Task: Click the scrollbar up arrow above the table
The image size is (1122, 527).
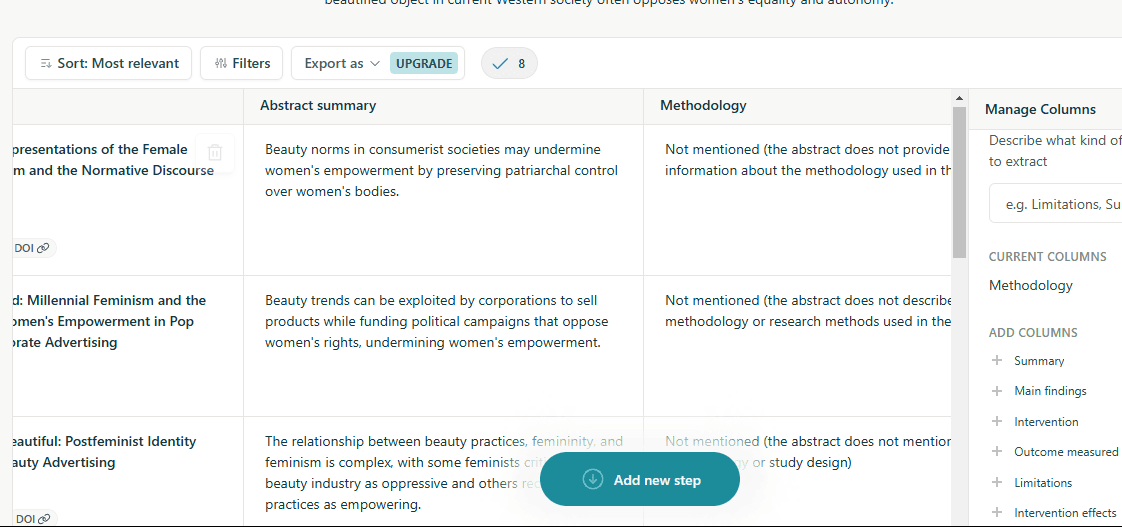Action: click(x=960, y=98)
